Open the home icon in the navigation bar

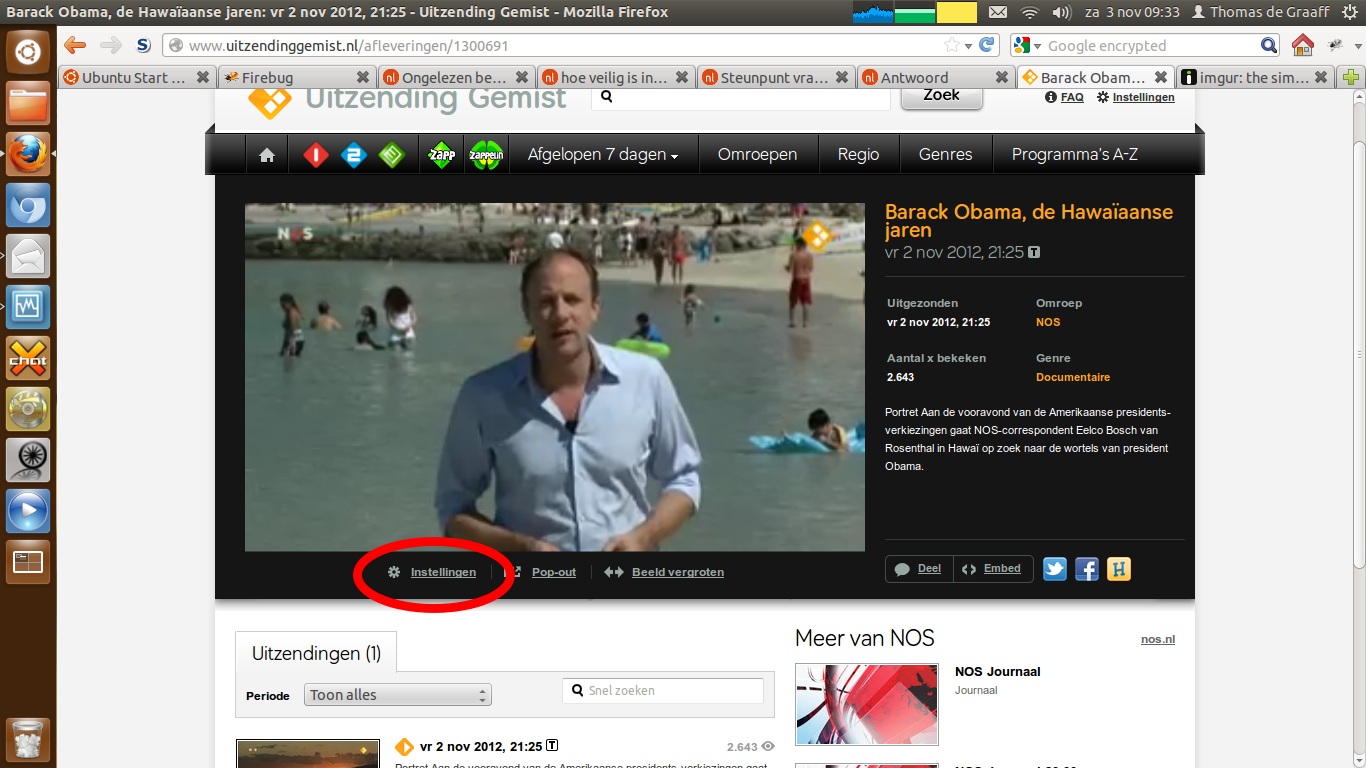[x=267, y=155]
